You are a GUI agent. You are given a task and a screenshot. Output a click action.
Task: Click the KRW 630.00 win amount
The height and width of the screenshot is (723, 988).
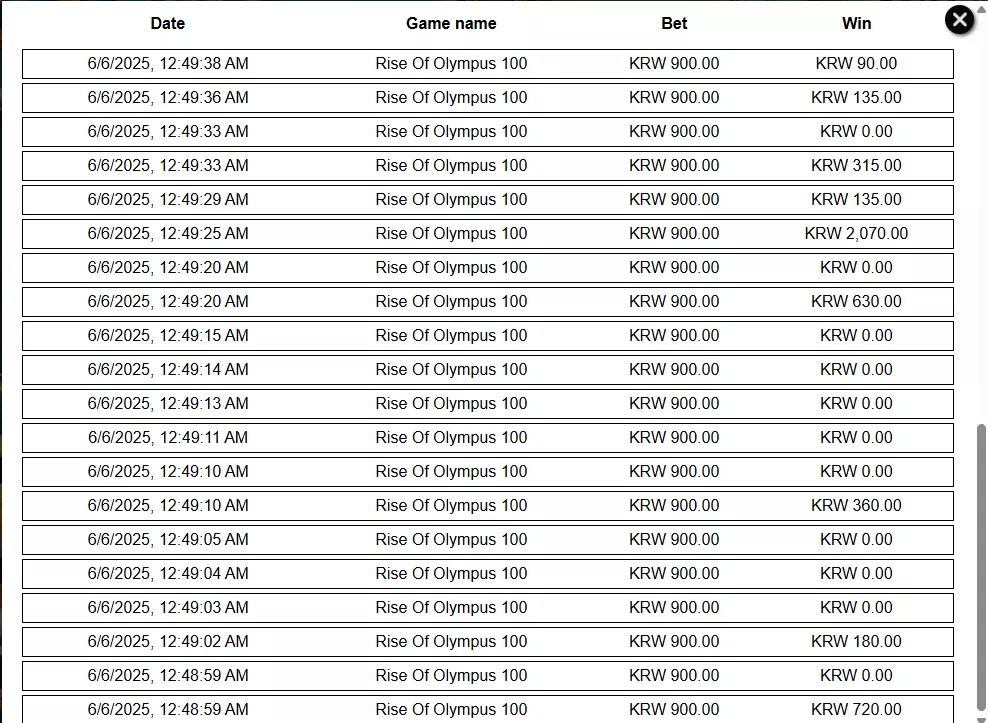[856, 302]
